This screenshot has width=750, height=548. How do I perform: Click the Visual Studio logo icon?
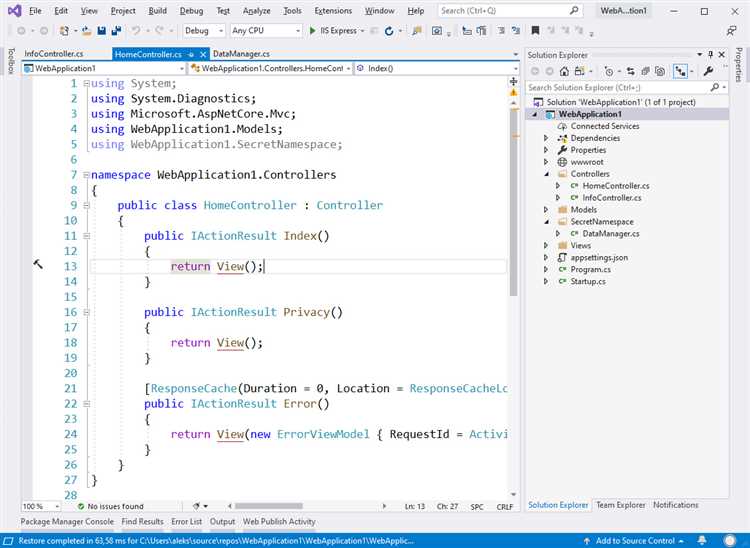14,11
